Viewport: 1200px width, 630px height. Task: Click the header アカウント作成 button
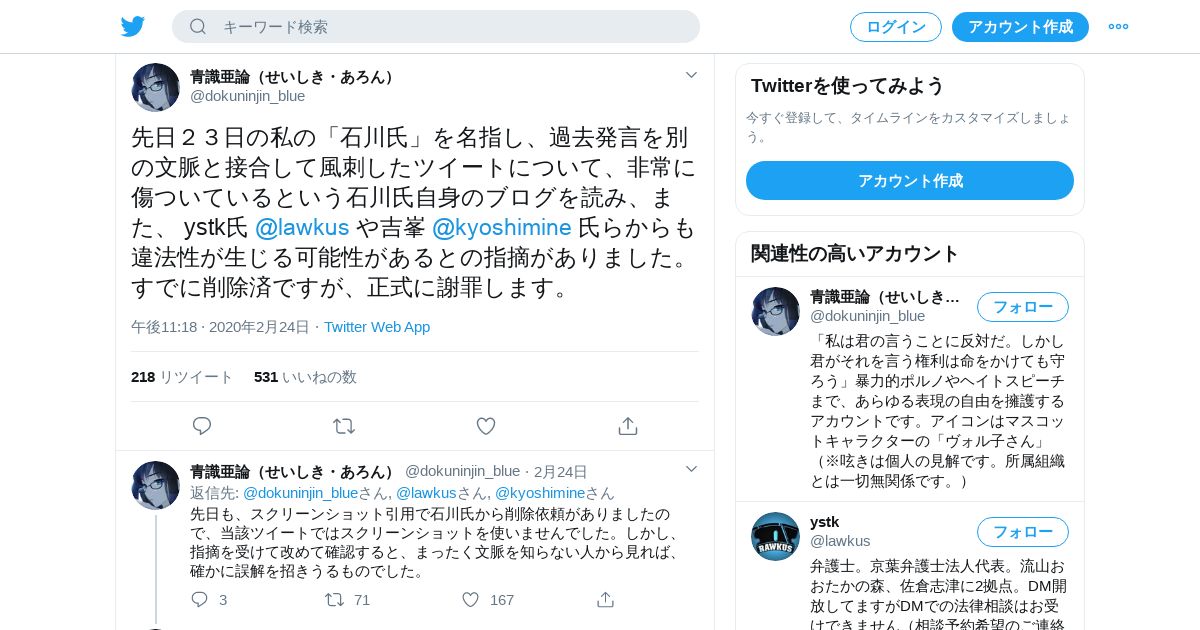[1020, 27]
